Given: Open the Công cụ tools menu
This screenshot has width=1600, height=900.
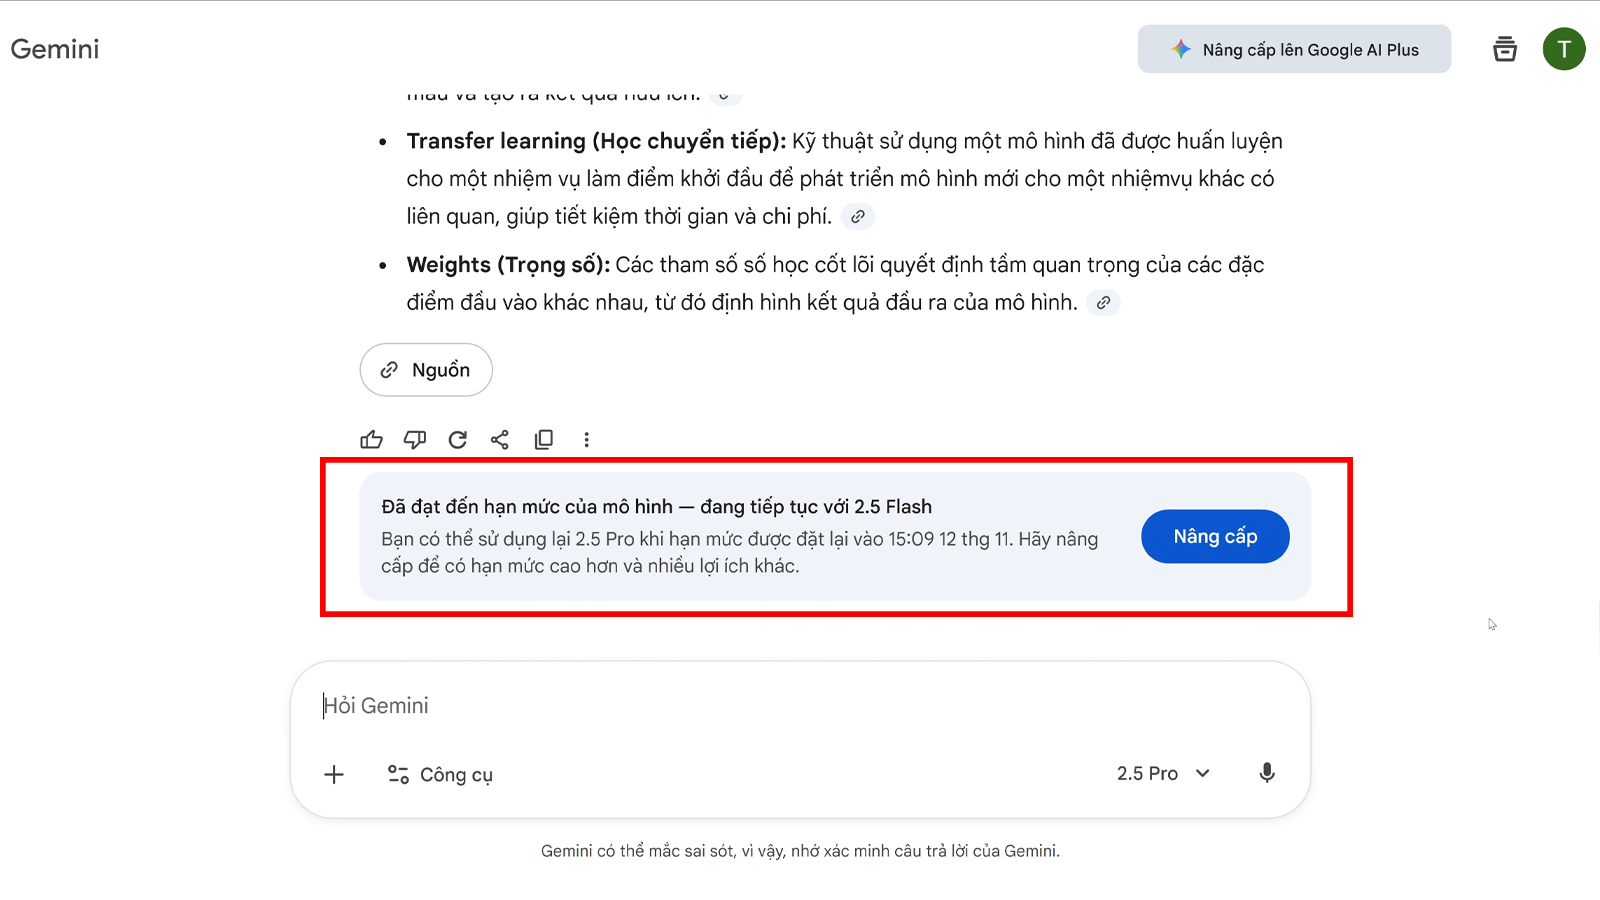Looking at the screenshot, I should click(x=440, y=774).
